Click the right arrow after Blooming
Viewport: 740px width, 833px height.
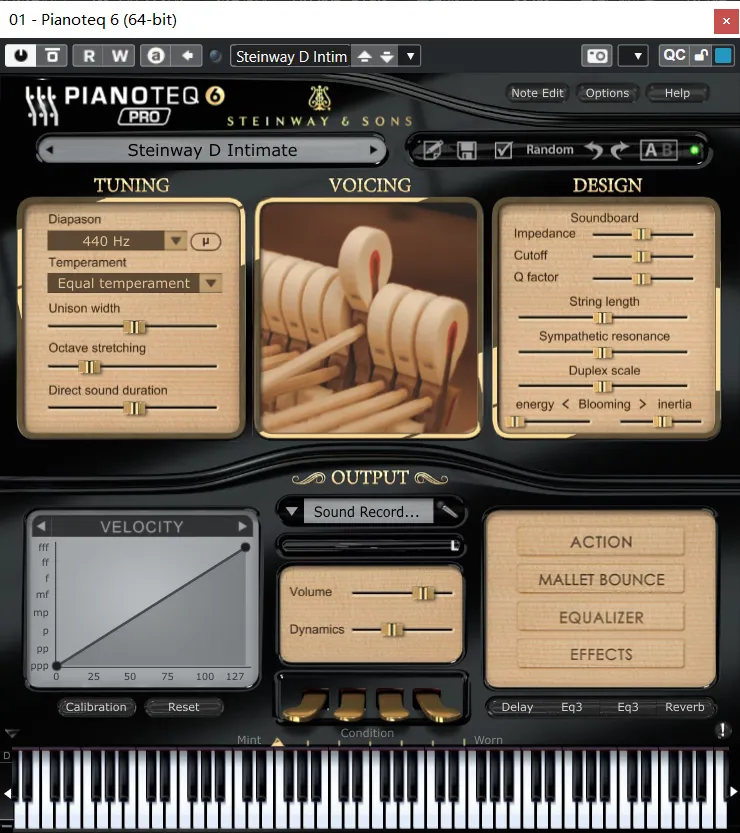click(x=643, y=404)
